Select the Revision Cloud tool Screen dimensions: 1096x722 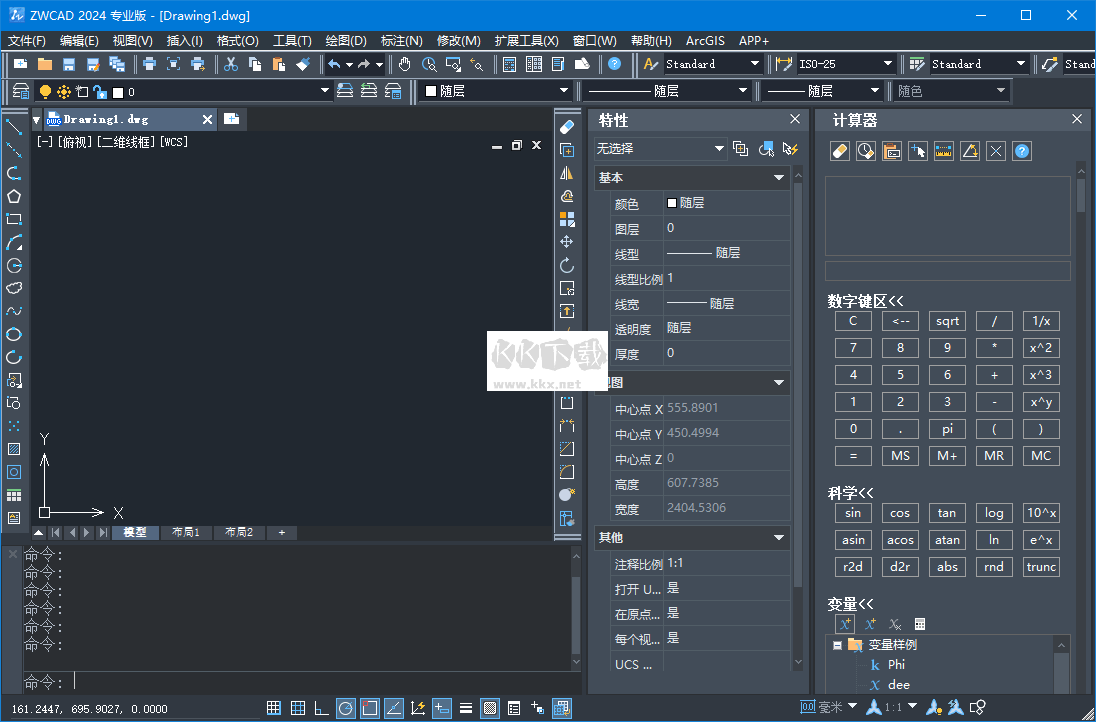[12, 288]
